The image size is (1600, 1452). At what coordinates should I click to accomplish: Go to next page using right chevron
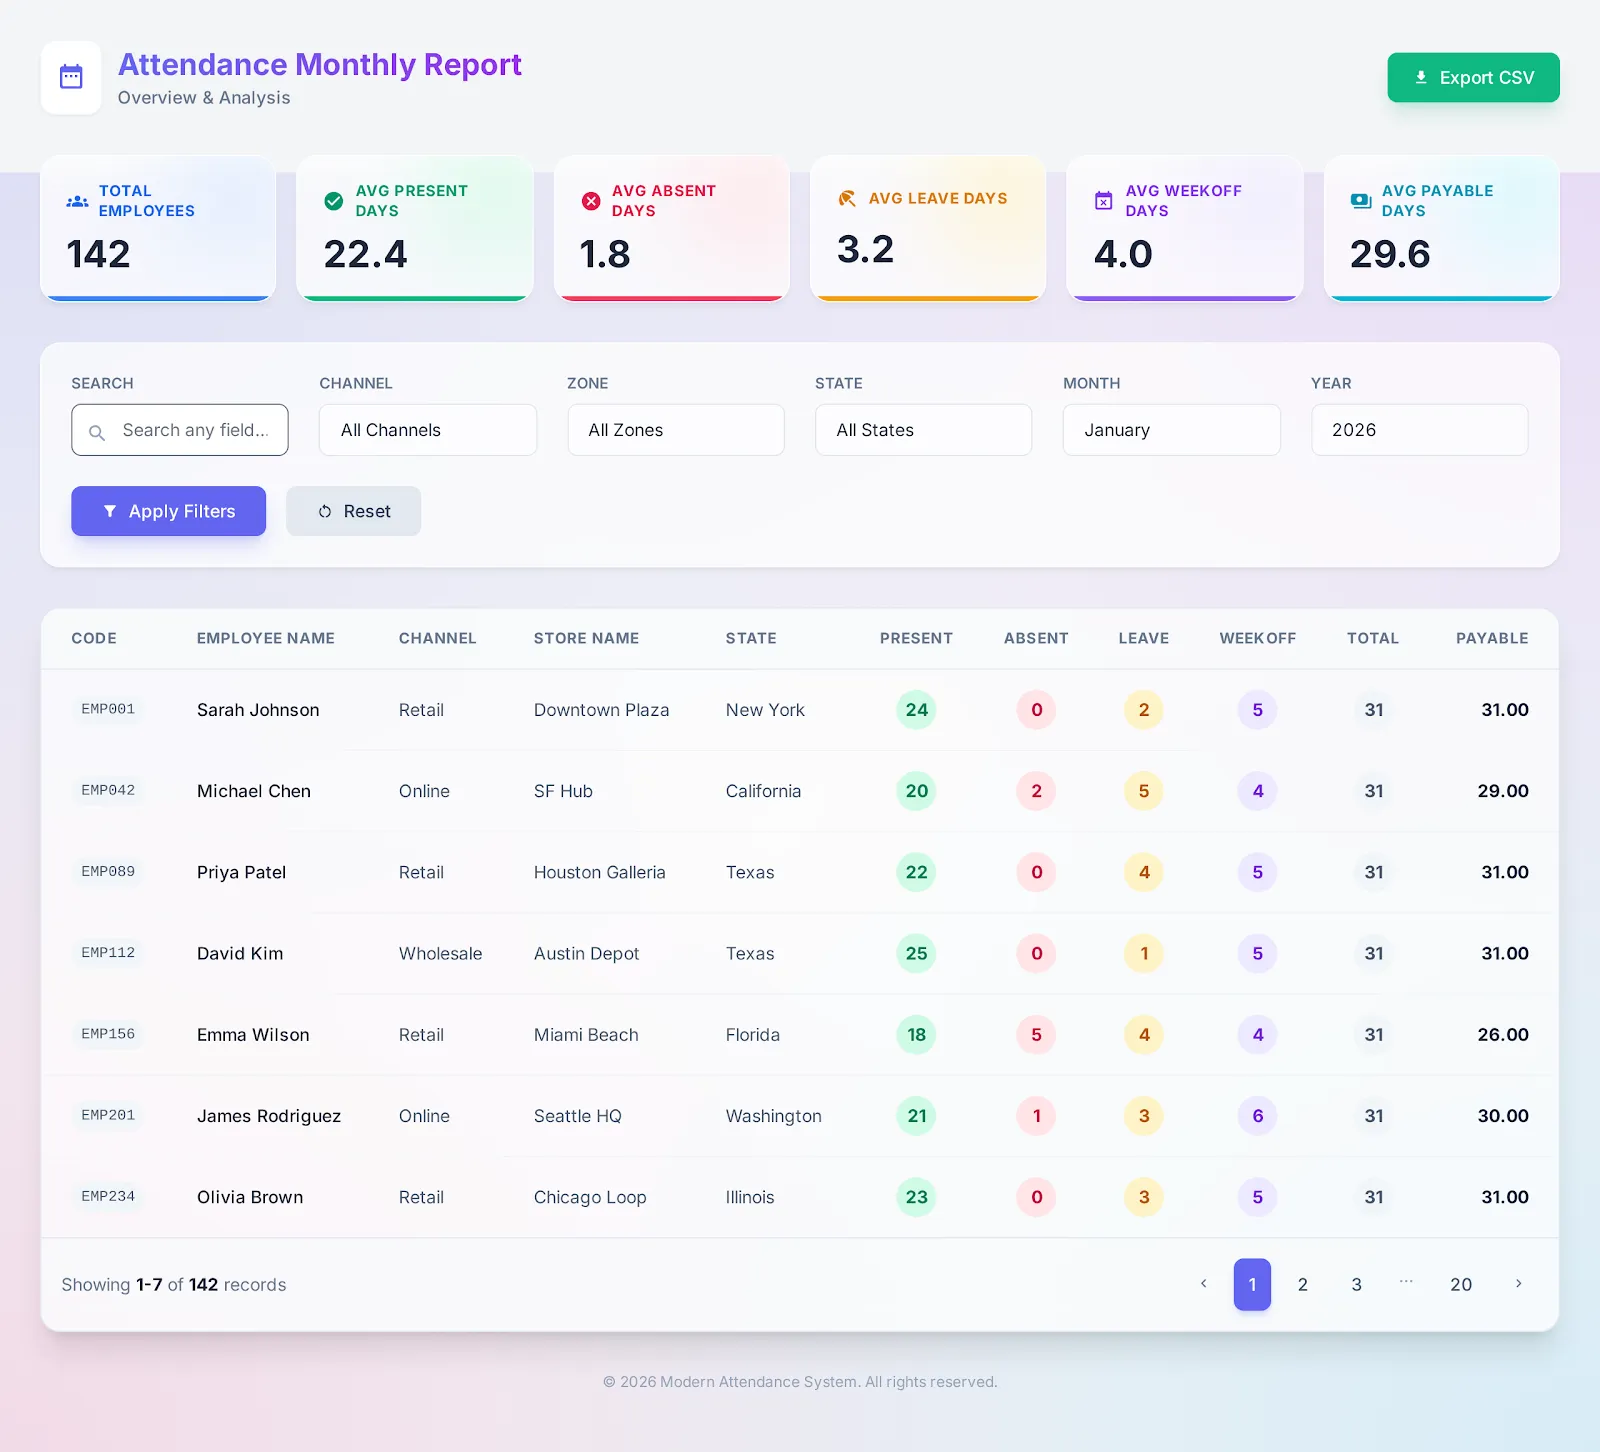[x=1518, y=1284]
